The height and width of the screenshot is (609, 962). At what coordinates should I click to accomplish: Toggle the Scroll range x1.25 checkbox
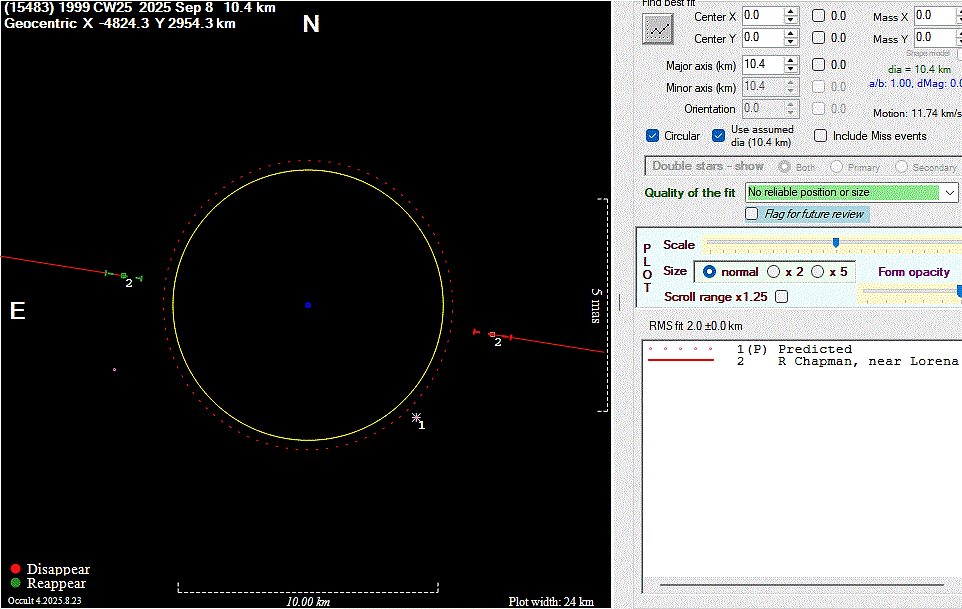781,297
